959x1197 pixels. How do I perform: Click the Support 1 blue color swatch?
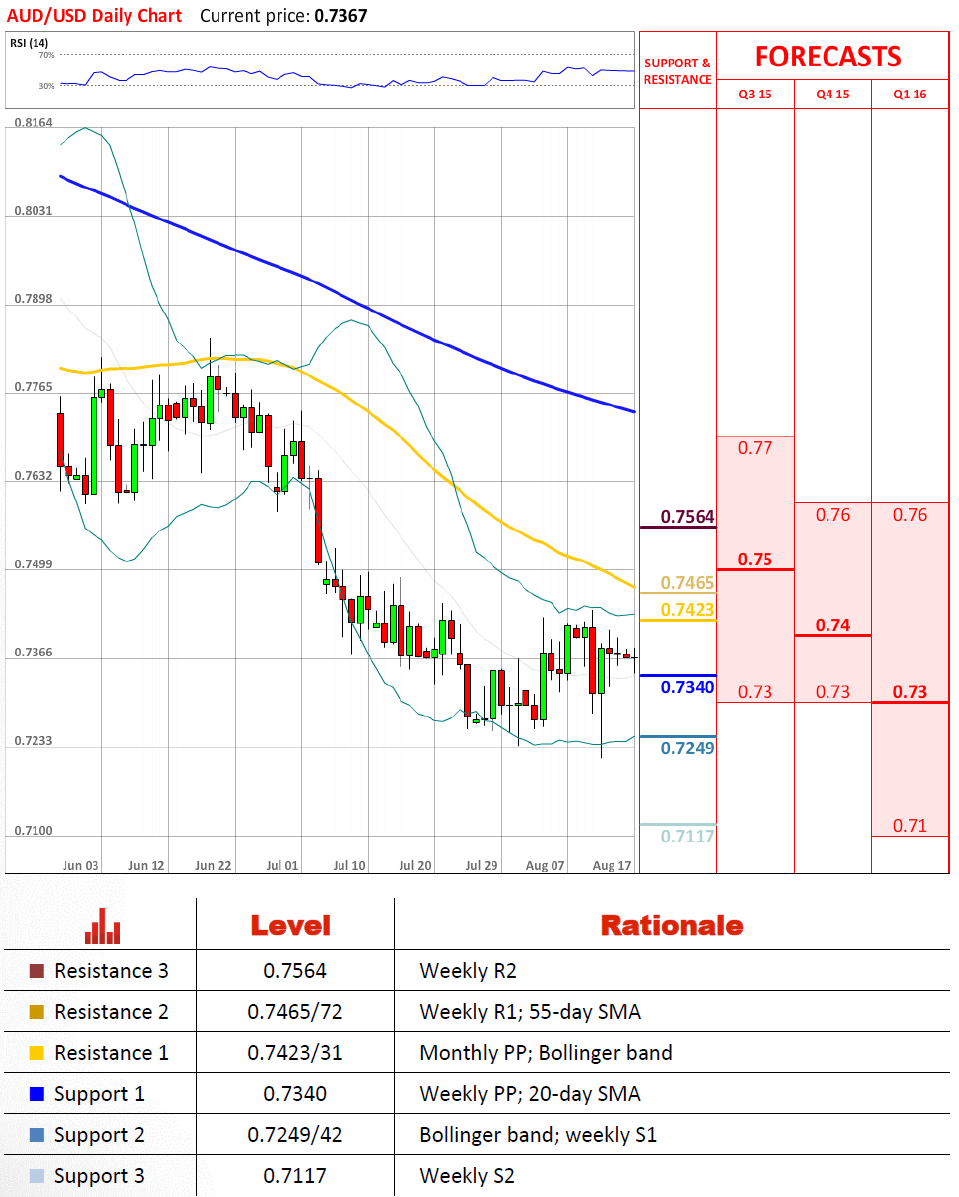tap(37, 1094)
